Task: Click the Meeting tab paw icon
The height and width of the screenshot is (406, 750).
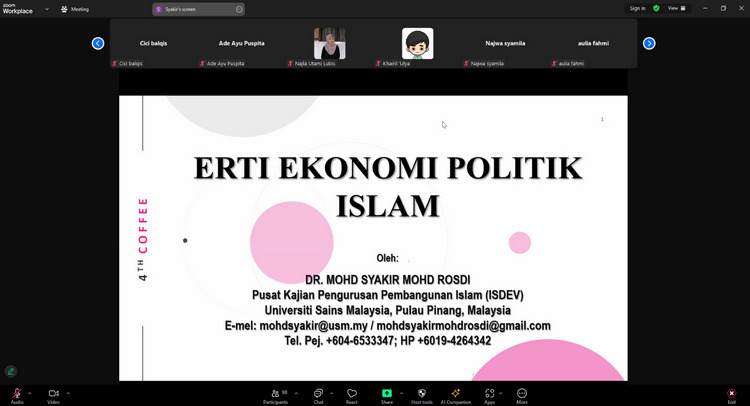Action: [64, 9]
